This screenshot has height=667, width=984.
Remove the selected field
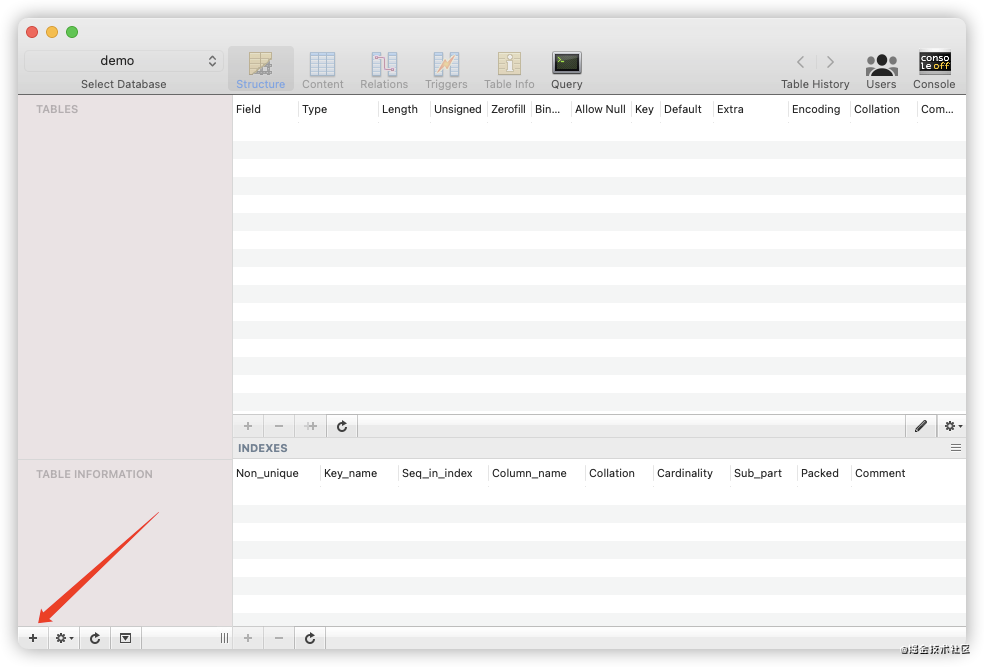pos(279,426)
